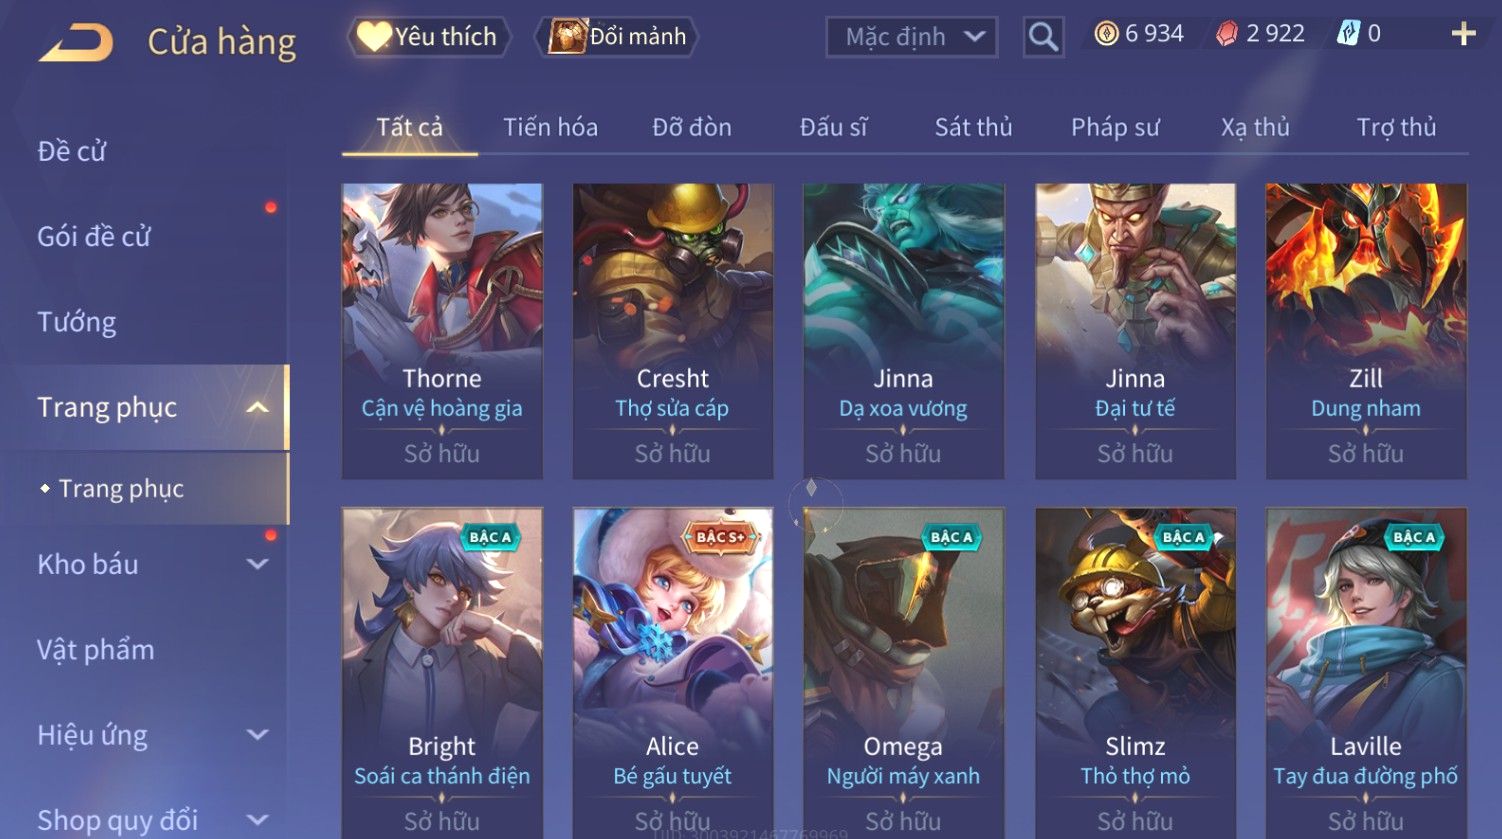This screenshot has width=1502, height=839.
Task: Open Tướng in the sidebar
Action: click(x=77, y=322)
